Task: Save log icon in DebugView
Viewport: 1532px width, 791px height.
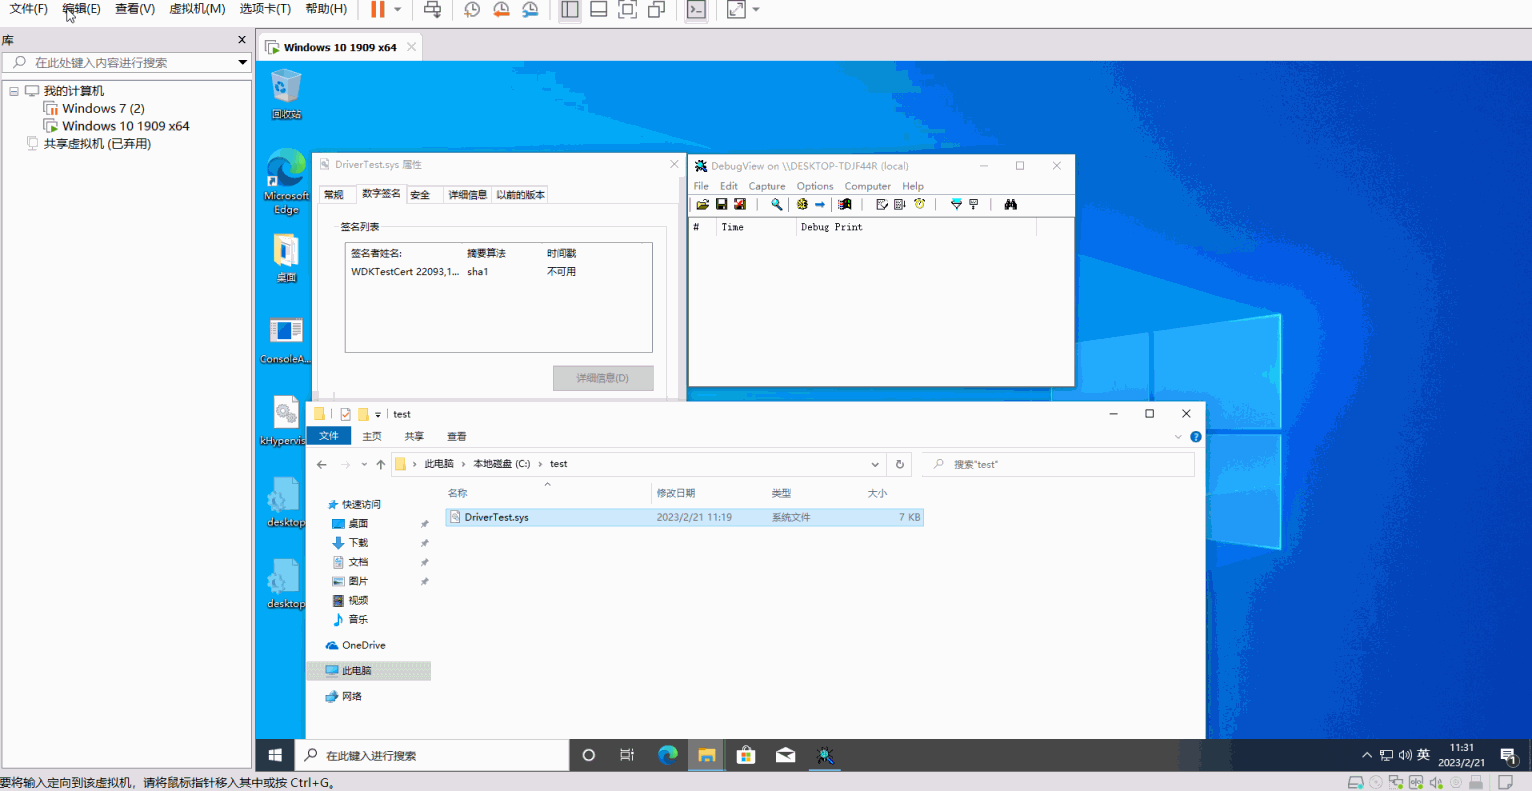Action: [721, 204]
